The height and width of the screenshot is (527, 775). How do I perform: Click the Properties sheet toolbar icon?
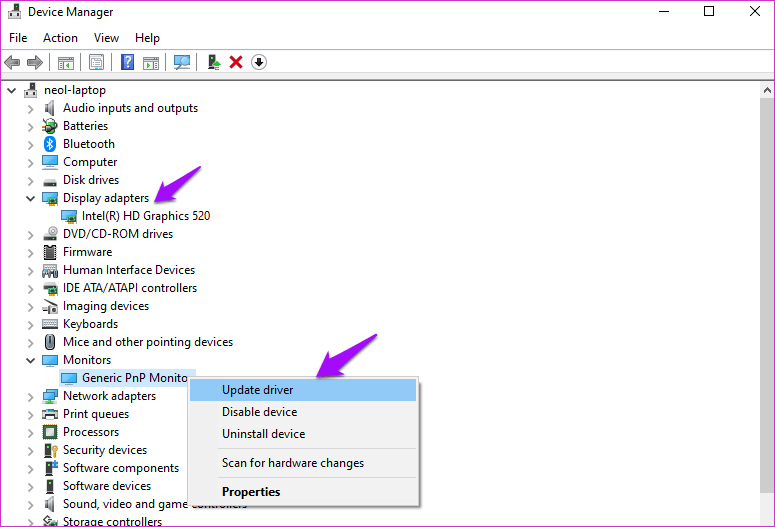point(96,62)
